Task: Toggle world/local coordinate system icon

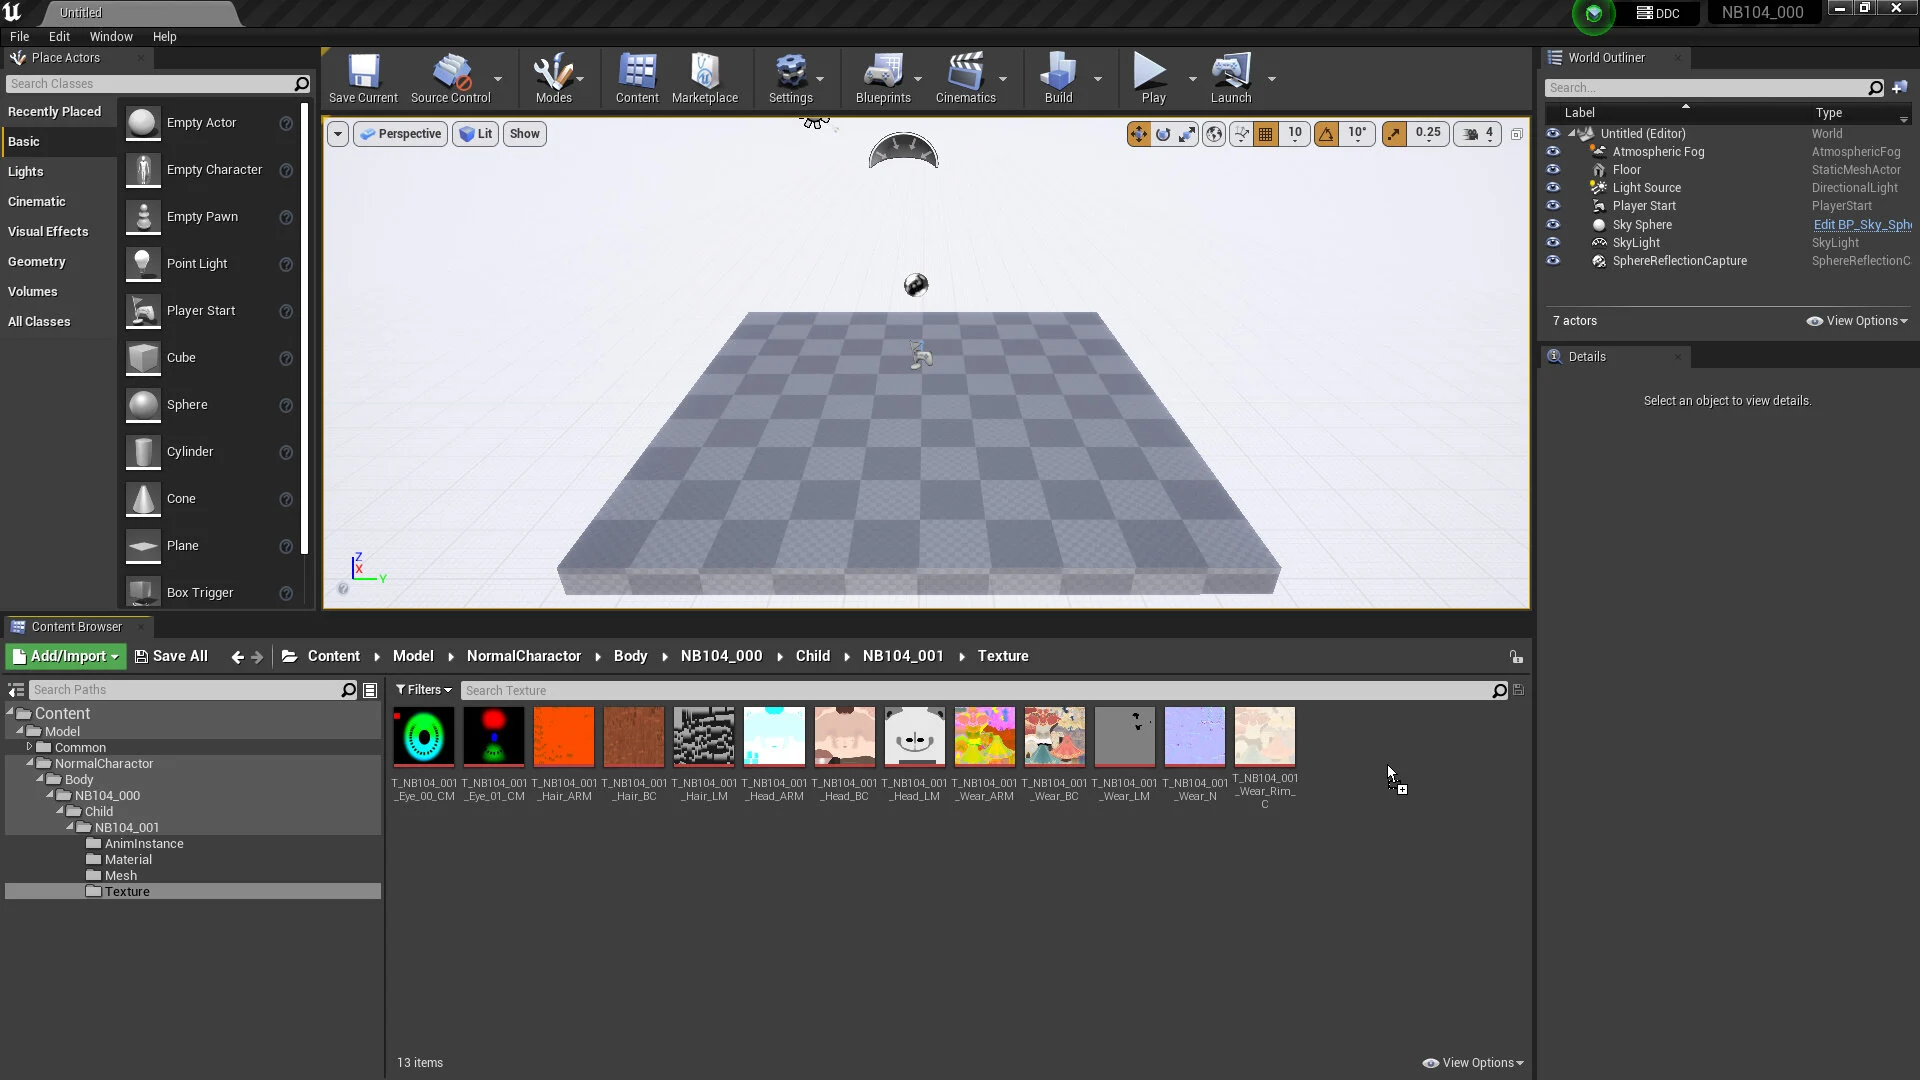Action: coord(1214,134)
